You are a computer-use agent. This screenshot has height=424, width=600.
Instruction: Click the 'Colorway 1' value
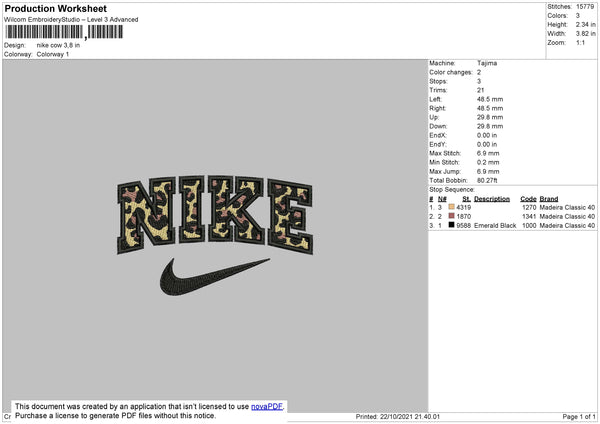53,54
